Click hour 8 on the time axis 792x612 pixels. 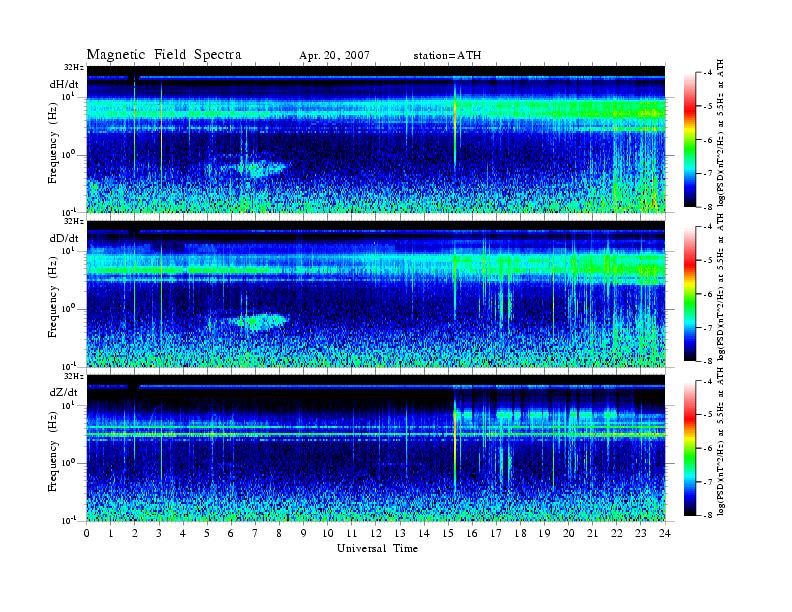(x=279, y=534)
